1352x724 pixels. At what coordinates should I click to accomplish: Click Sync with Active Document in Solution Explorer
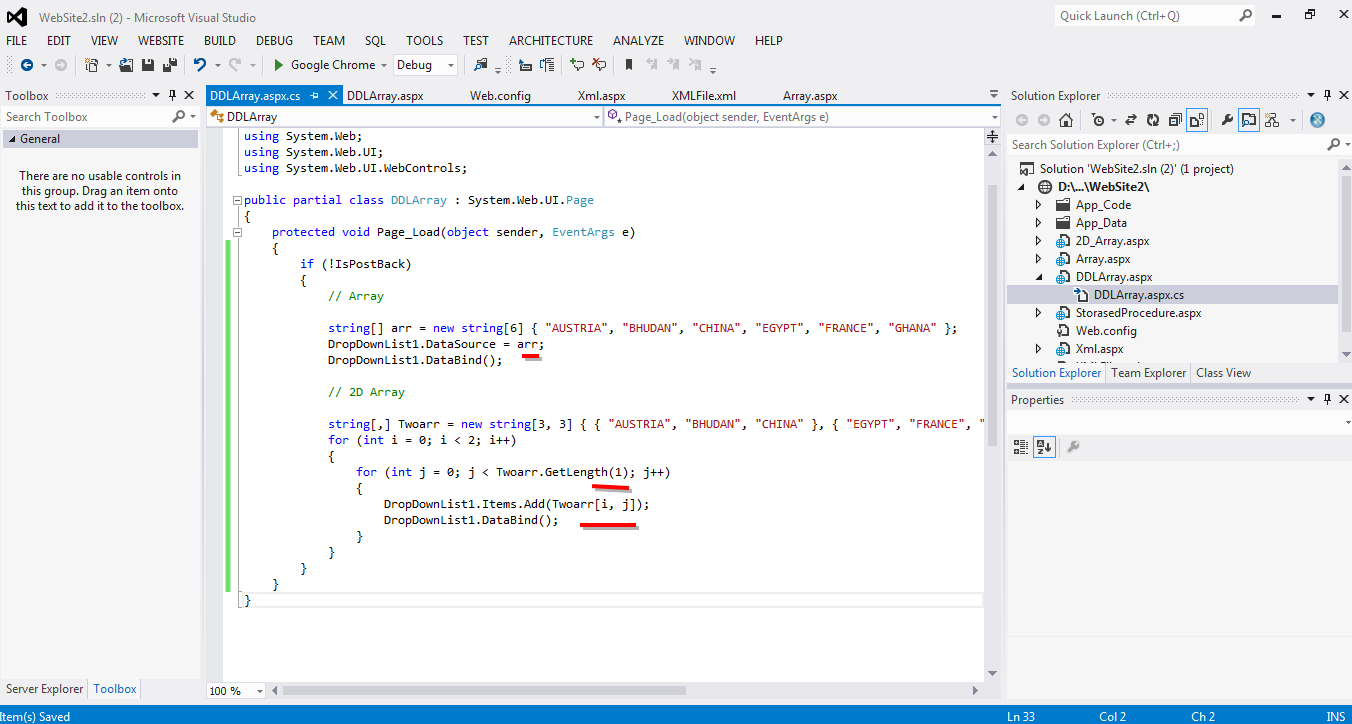click(x=1130, y=119)
